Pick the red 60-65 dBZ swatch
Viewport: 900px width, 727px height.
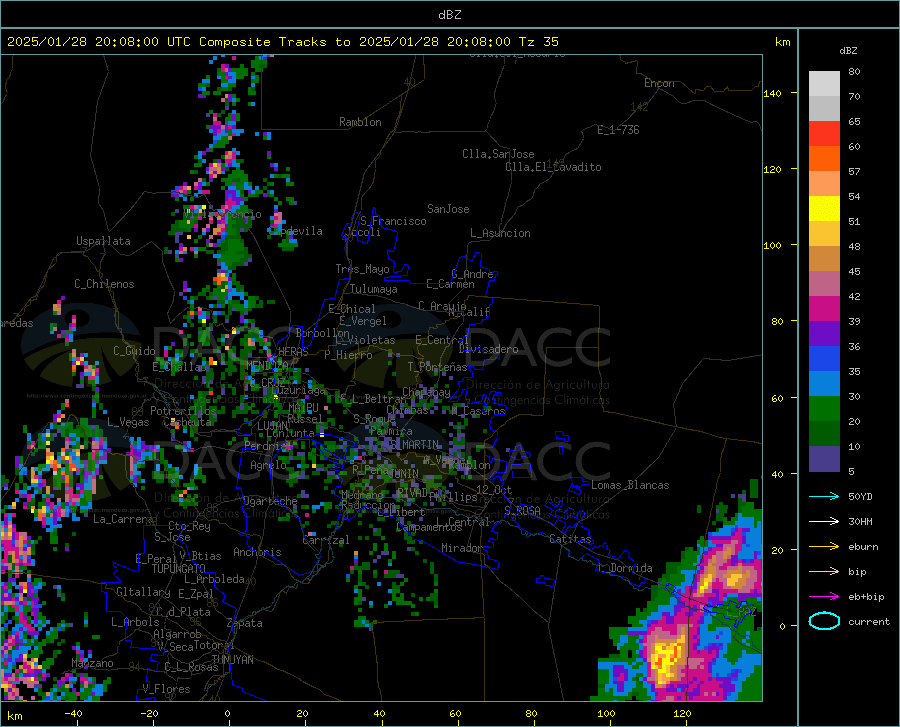[824, 134]
